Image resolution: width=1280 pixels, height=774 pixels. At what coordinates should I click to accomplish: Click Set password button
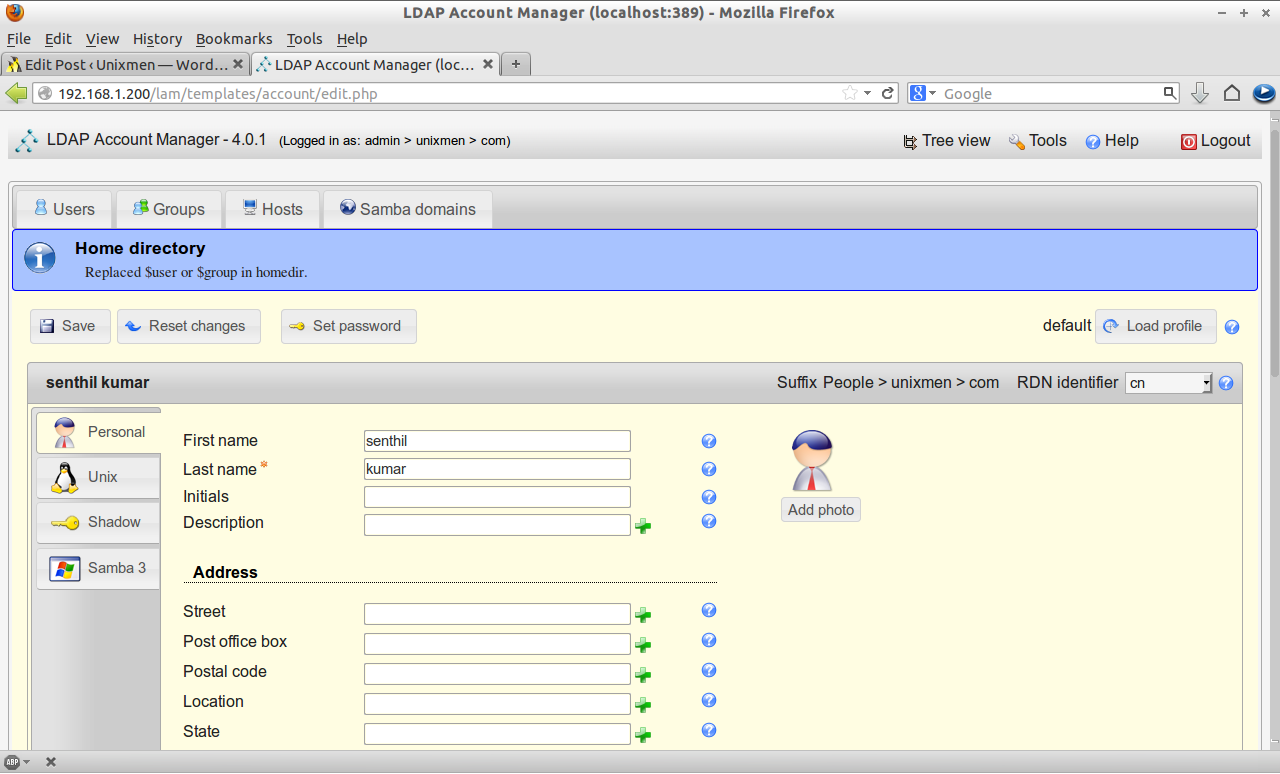point(348,326)
